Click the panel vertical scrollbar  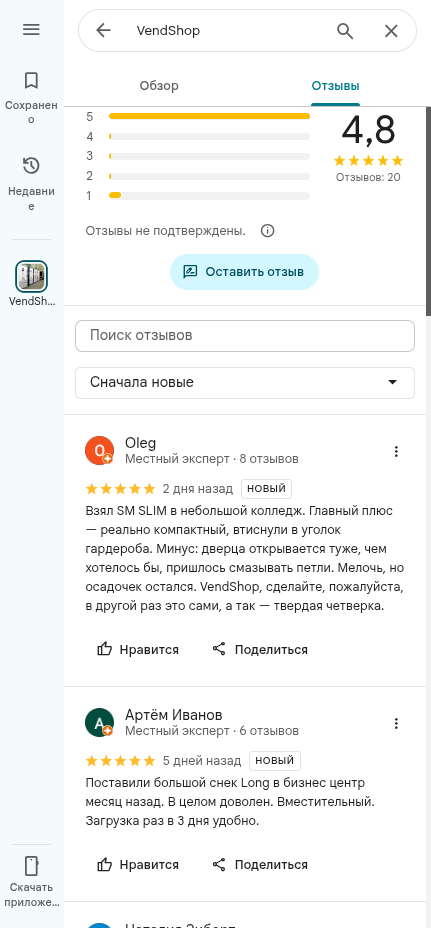[x=429, y=212]
